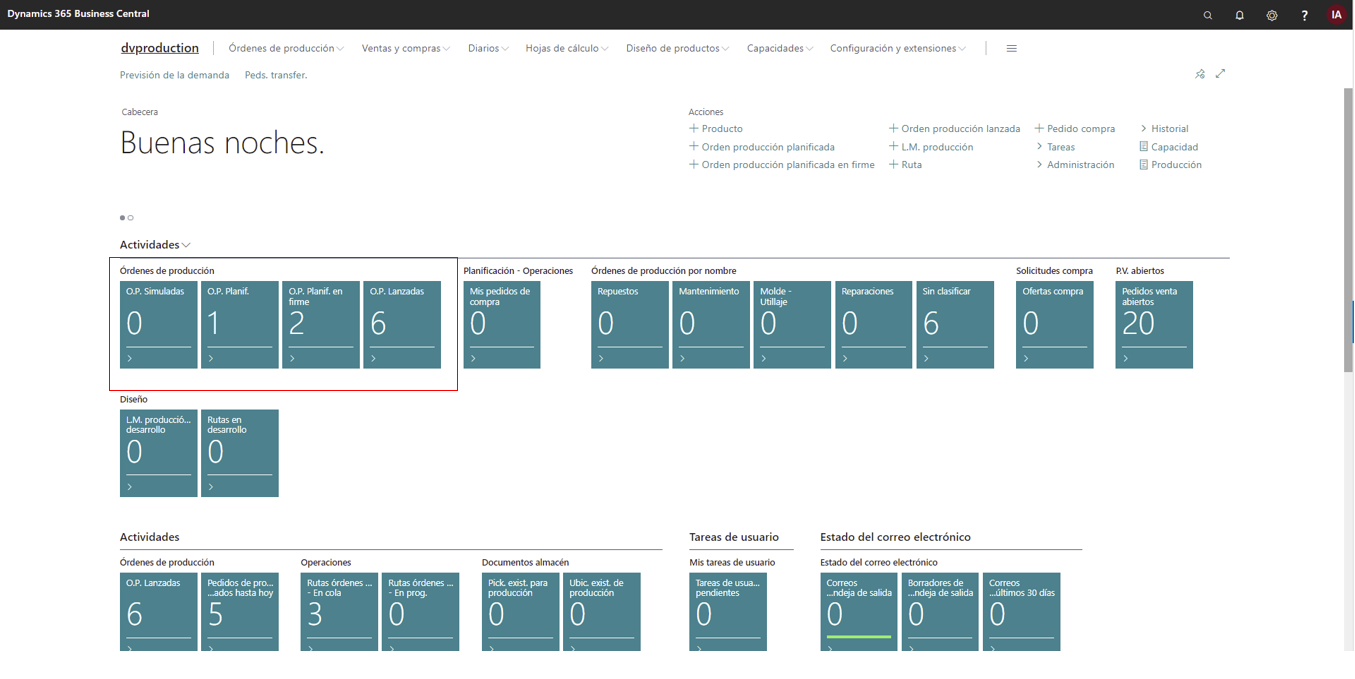
Task: Open Tareas de usuario pendientes tile
Action: [728, 612]
